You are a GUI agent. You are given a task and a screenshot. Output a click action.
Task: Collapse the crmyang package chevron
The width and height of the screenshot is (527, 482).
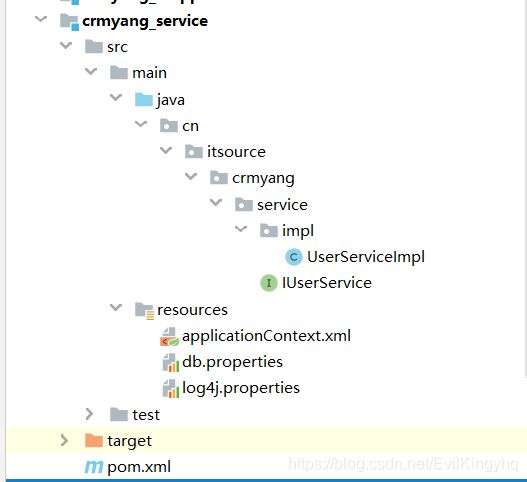[x=191, y=176]
